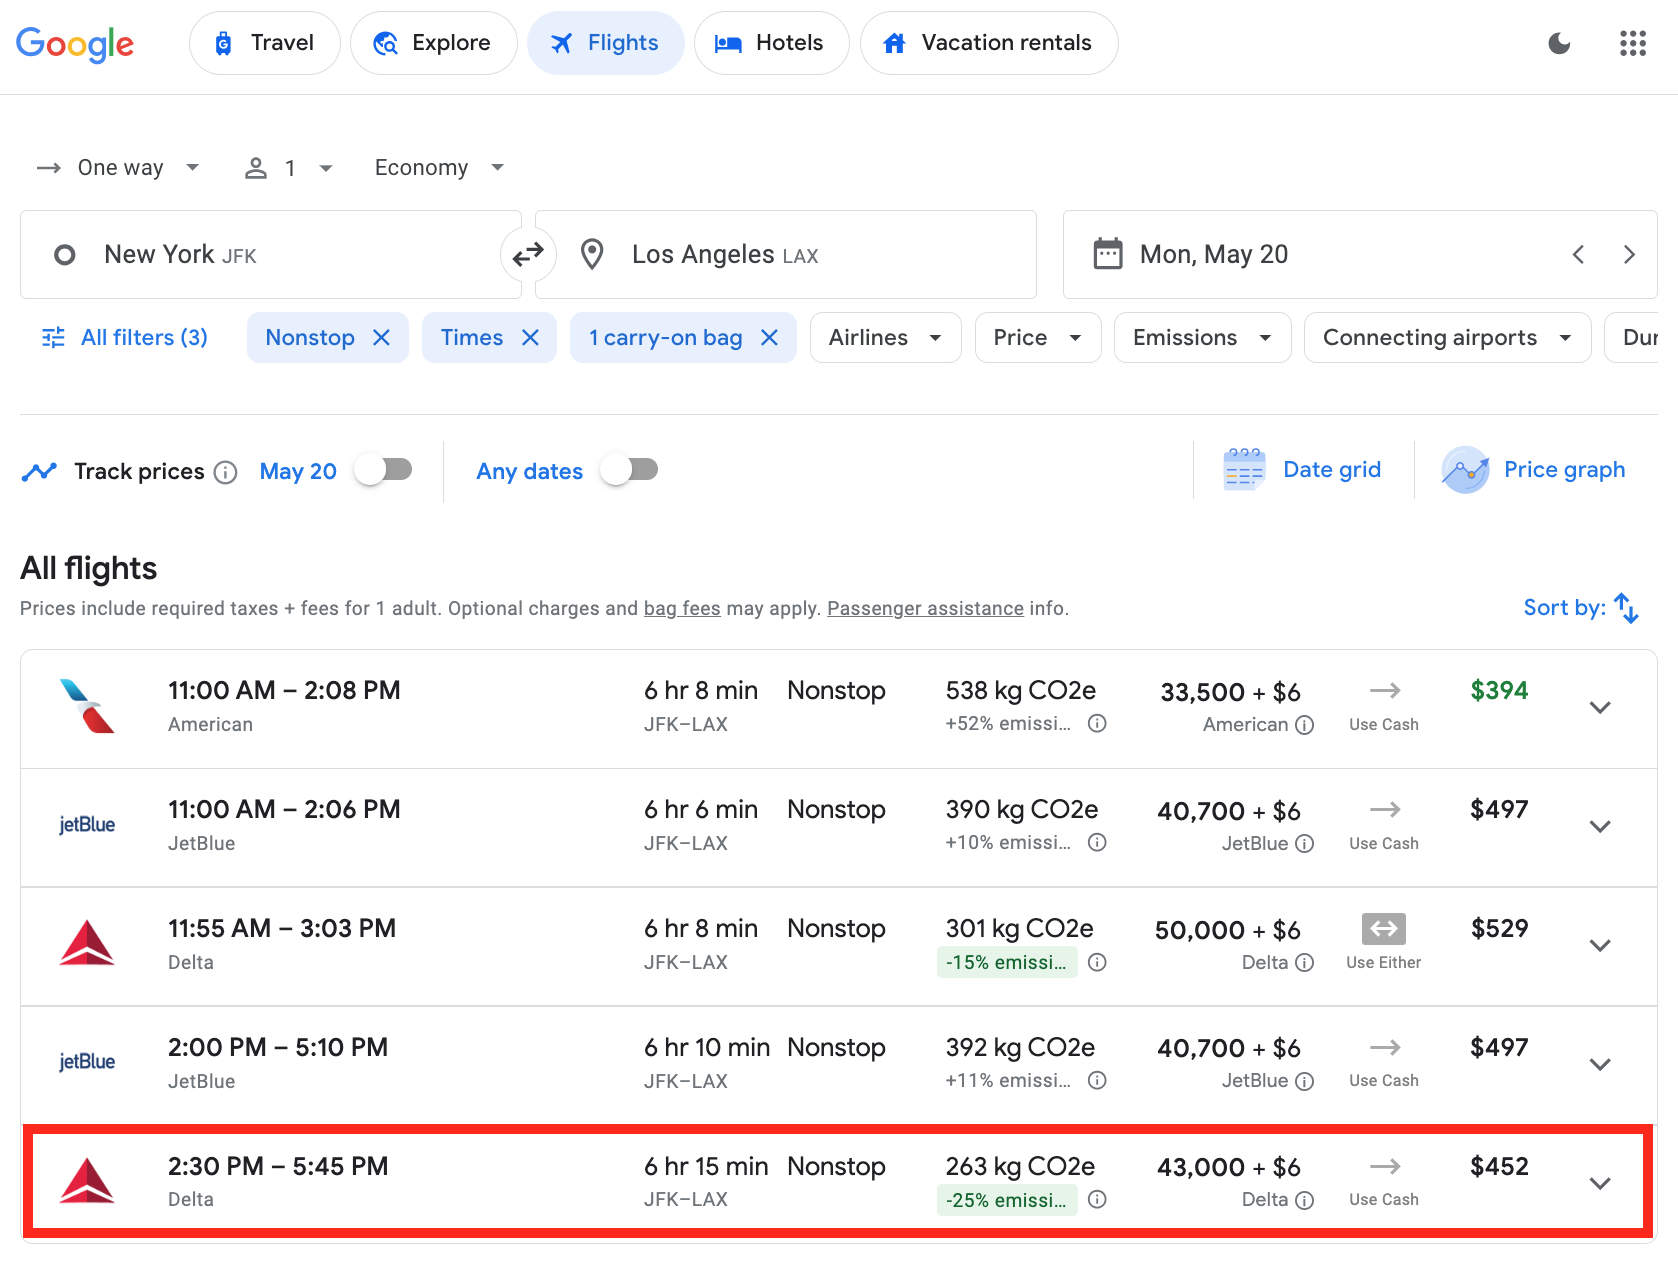
Task: Open the Date grid view
Action: click(x=1303, y=470)
